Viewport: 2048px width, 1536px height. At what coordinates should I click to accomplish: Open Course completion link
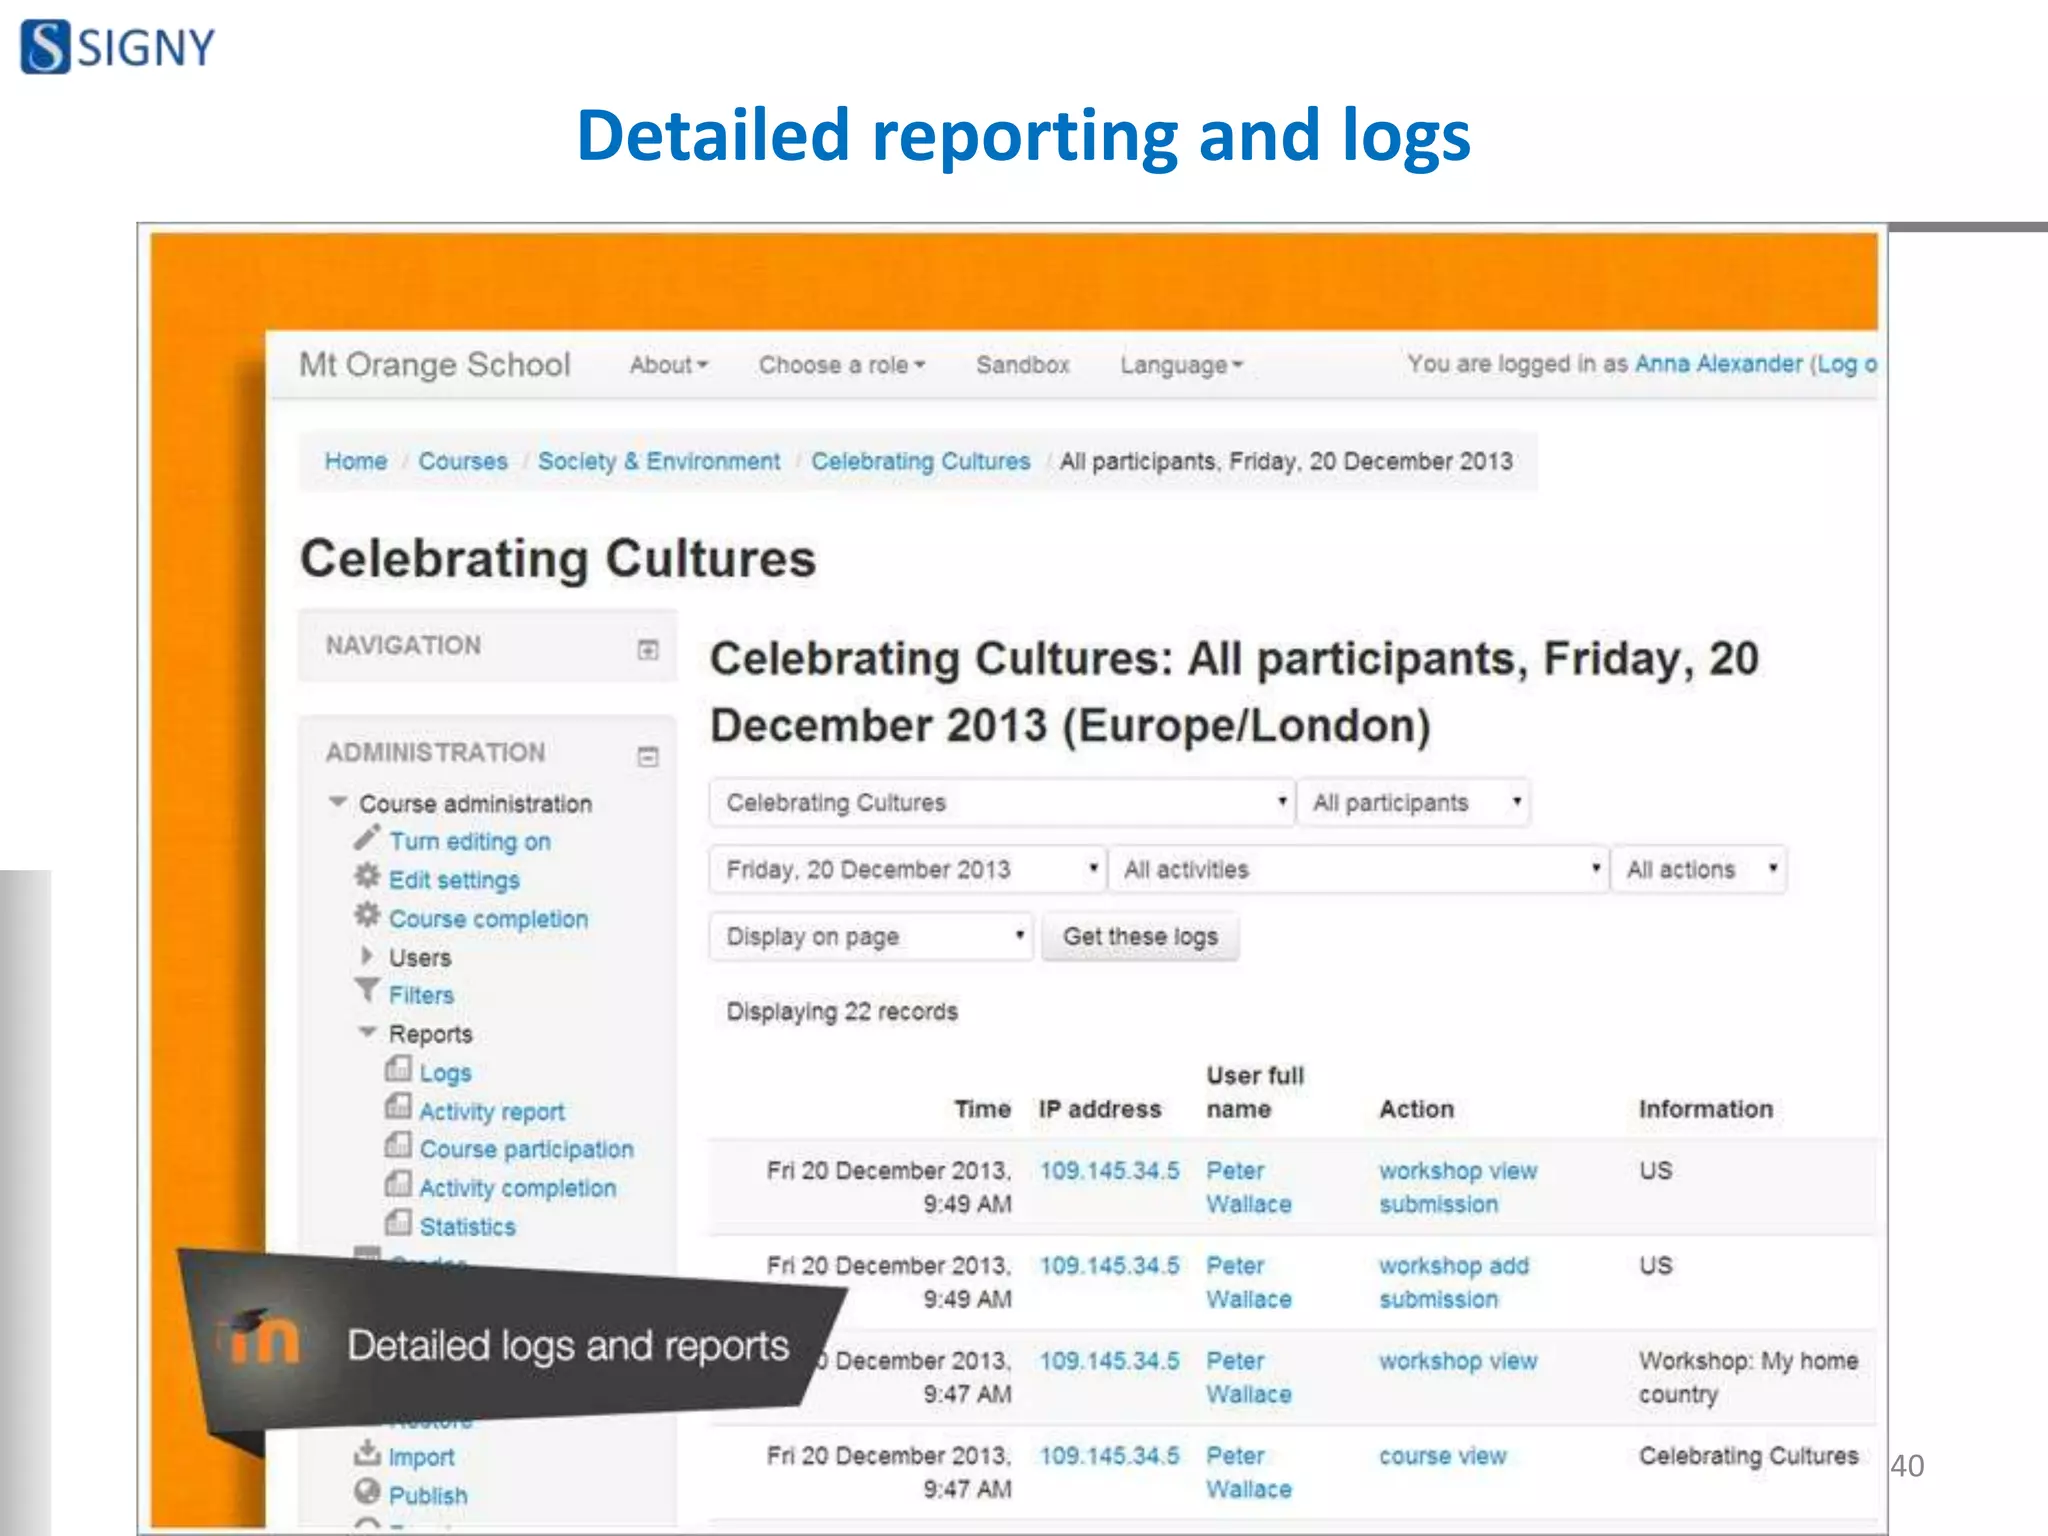(488, 919)
